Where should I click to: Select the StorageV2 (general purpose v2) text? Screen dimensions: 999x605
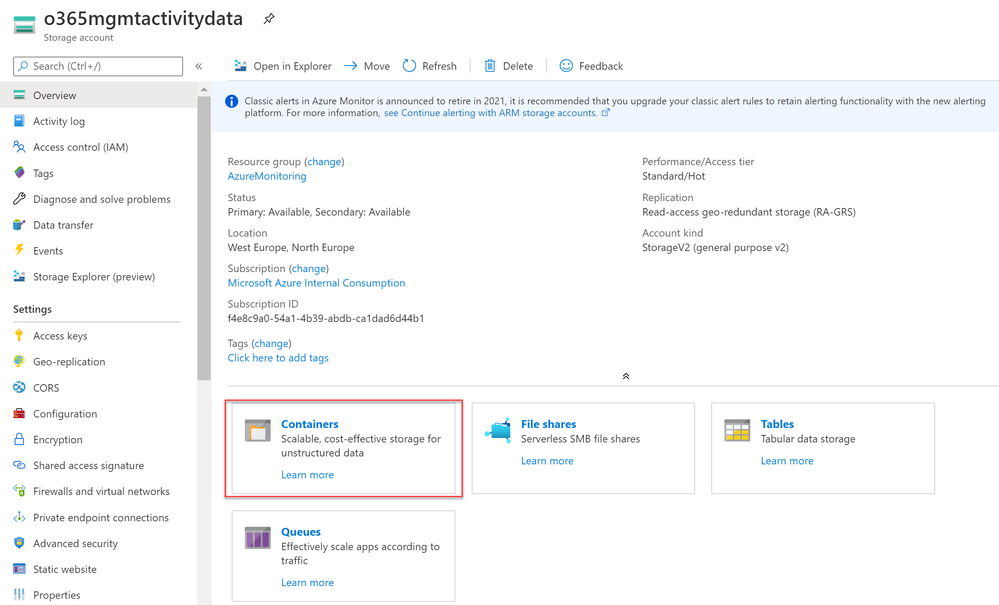pos(715,248)
